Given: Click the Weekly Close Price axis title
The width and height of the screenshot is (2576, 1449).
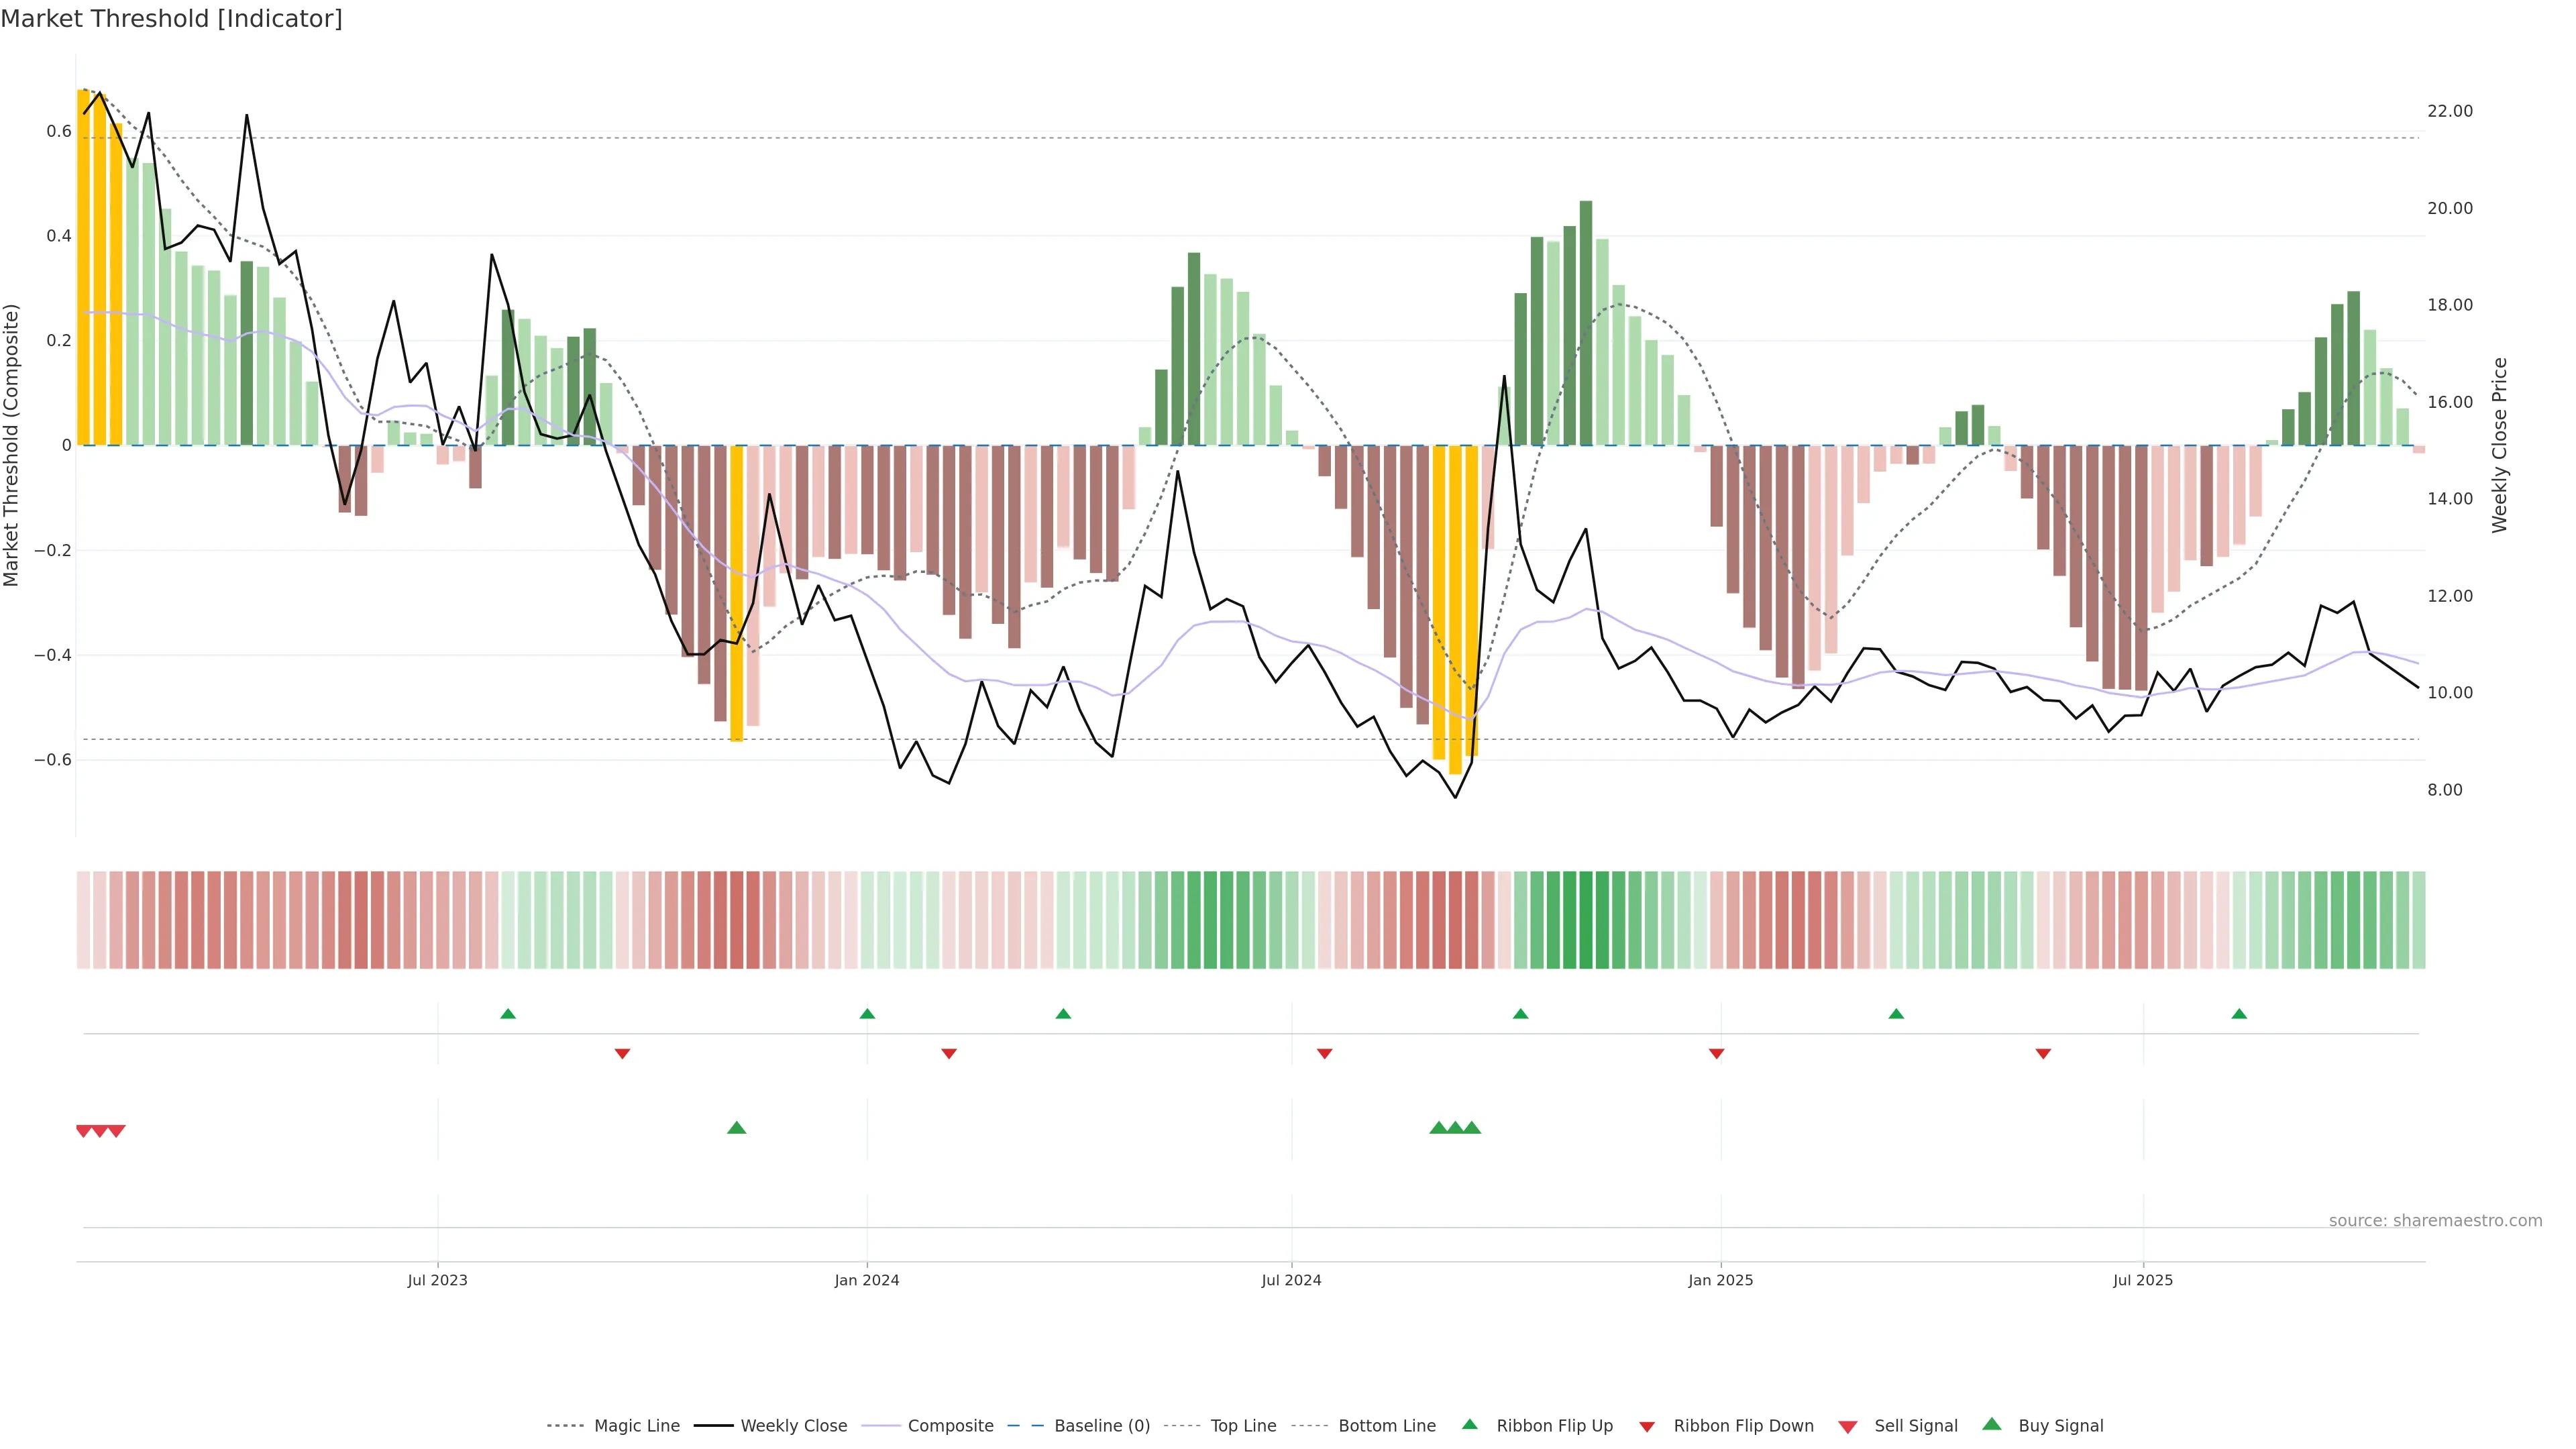Looking at the screenshot, I should 2500,445.
